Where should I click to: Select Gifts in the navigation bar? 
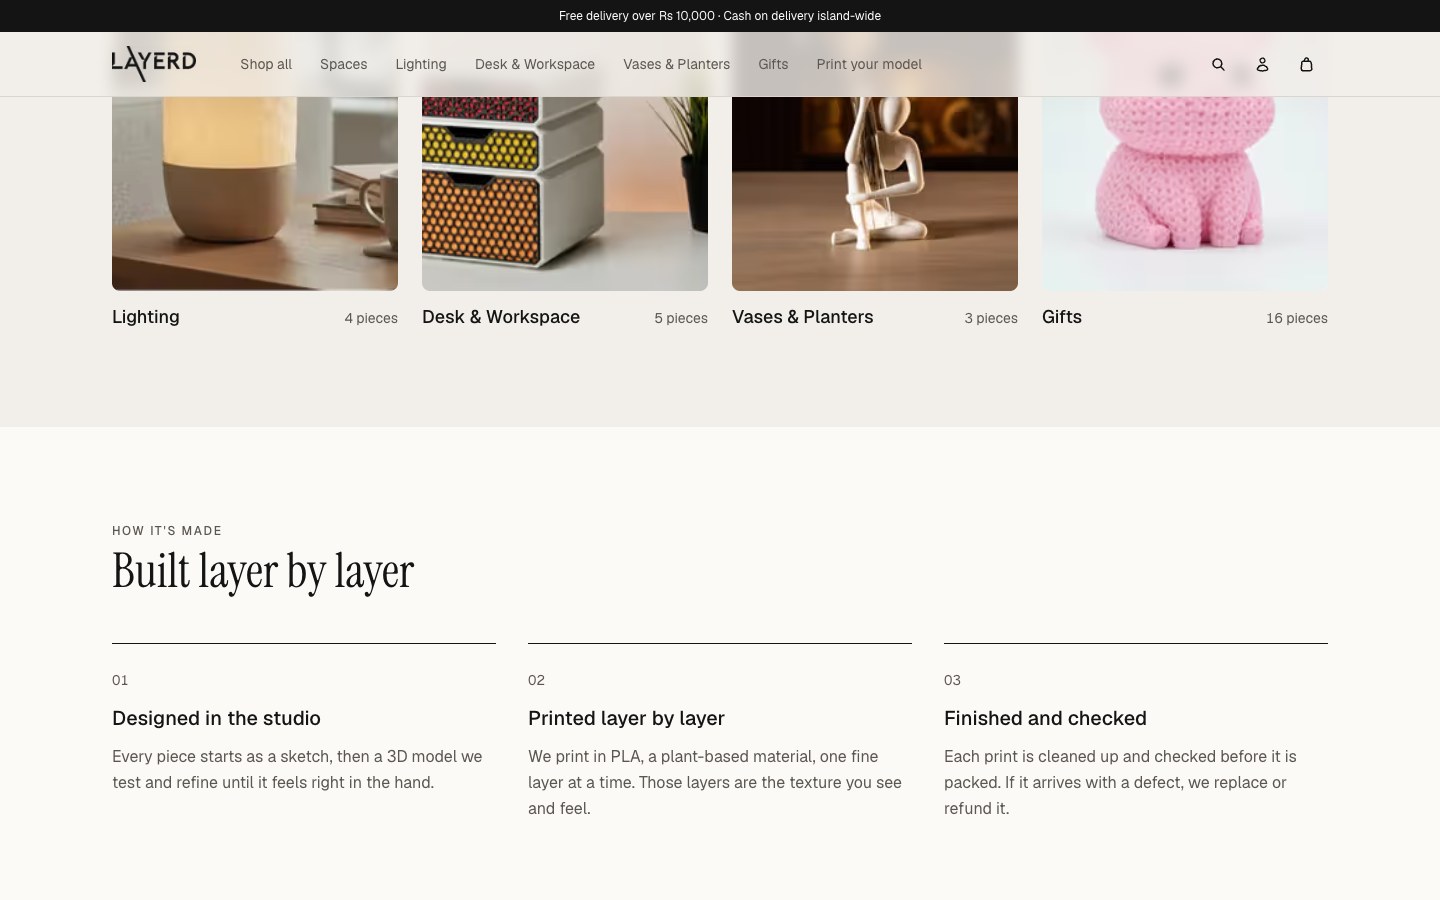pyautogui.click(x=773, y=64)
